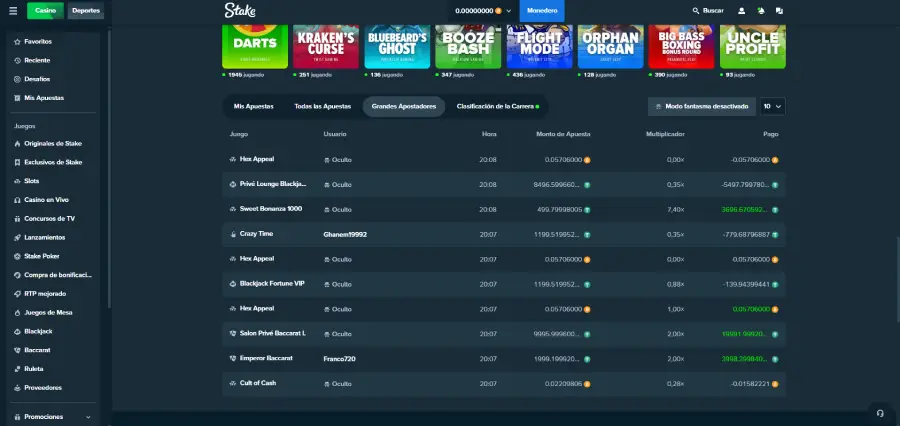Click the Stake Poker icon

18,256
